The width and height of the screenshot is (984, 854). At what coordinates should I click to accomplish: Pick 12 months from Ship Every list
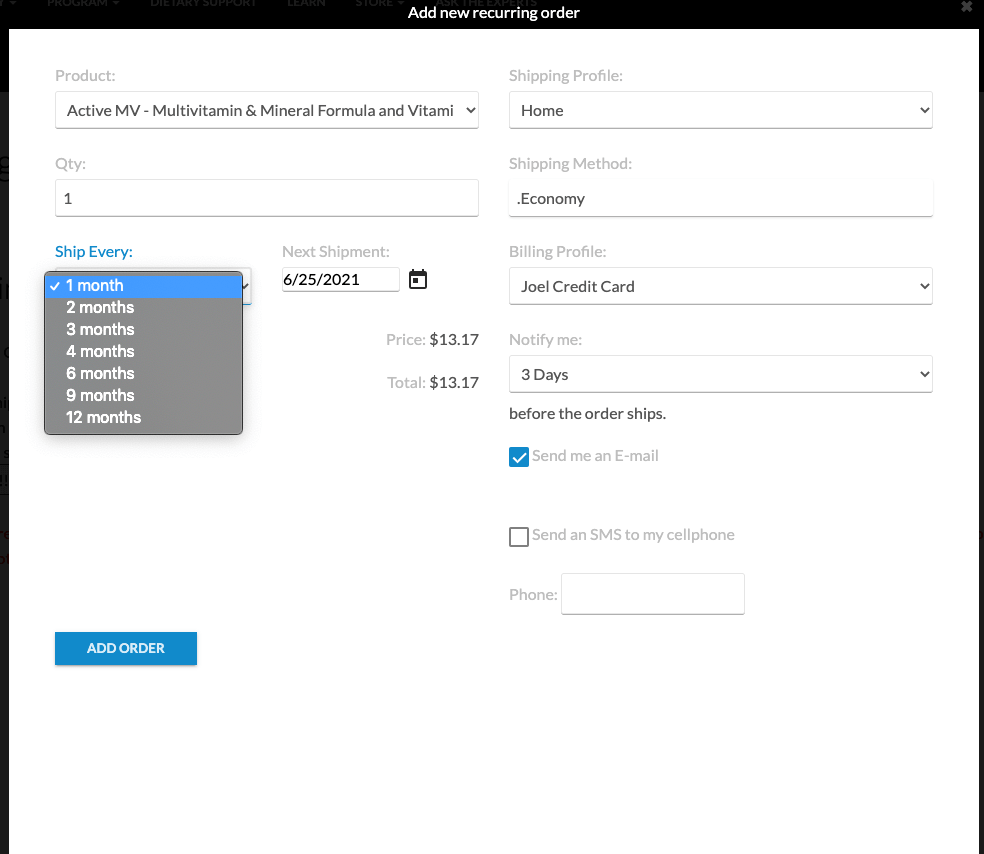click(x=144, y=418)
